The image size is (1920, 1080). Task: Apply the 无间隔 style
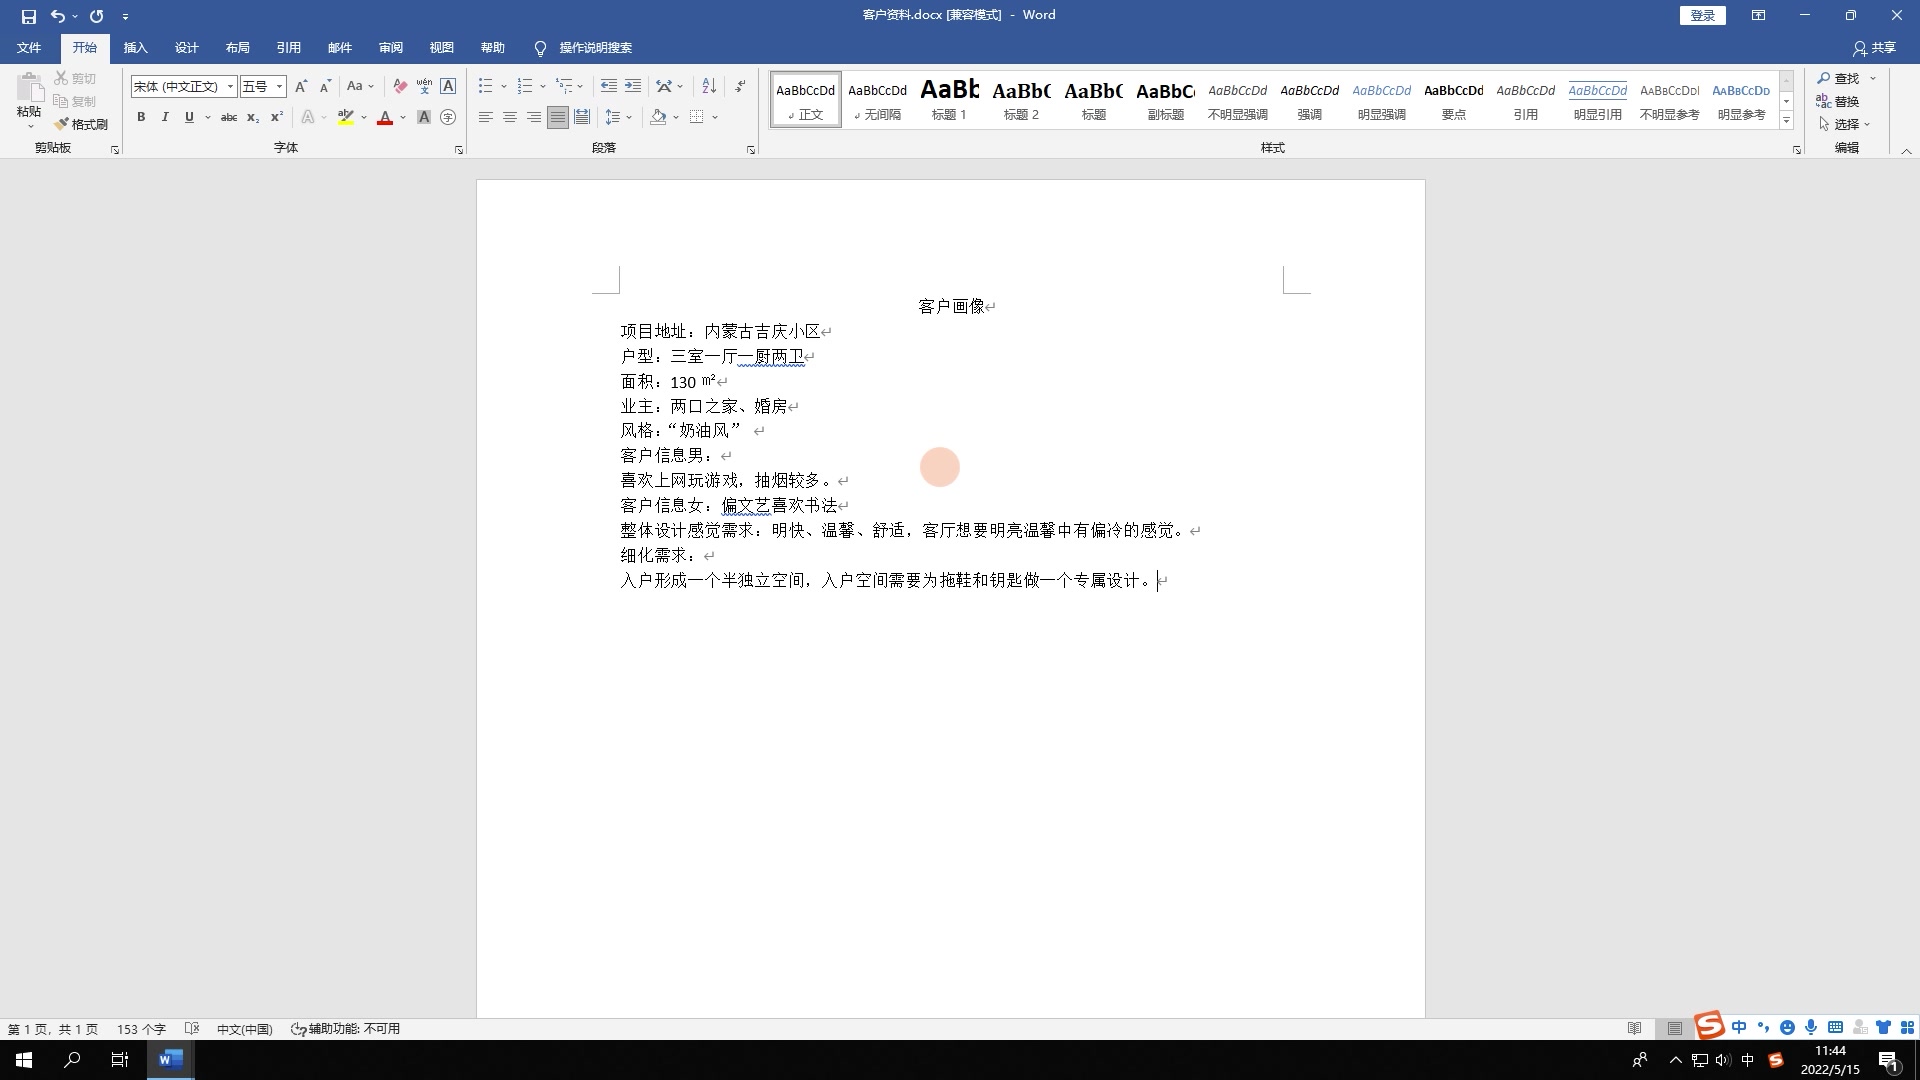[877, 99]
